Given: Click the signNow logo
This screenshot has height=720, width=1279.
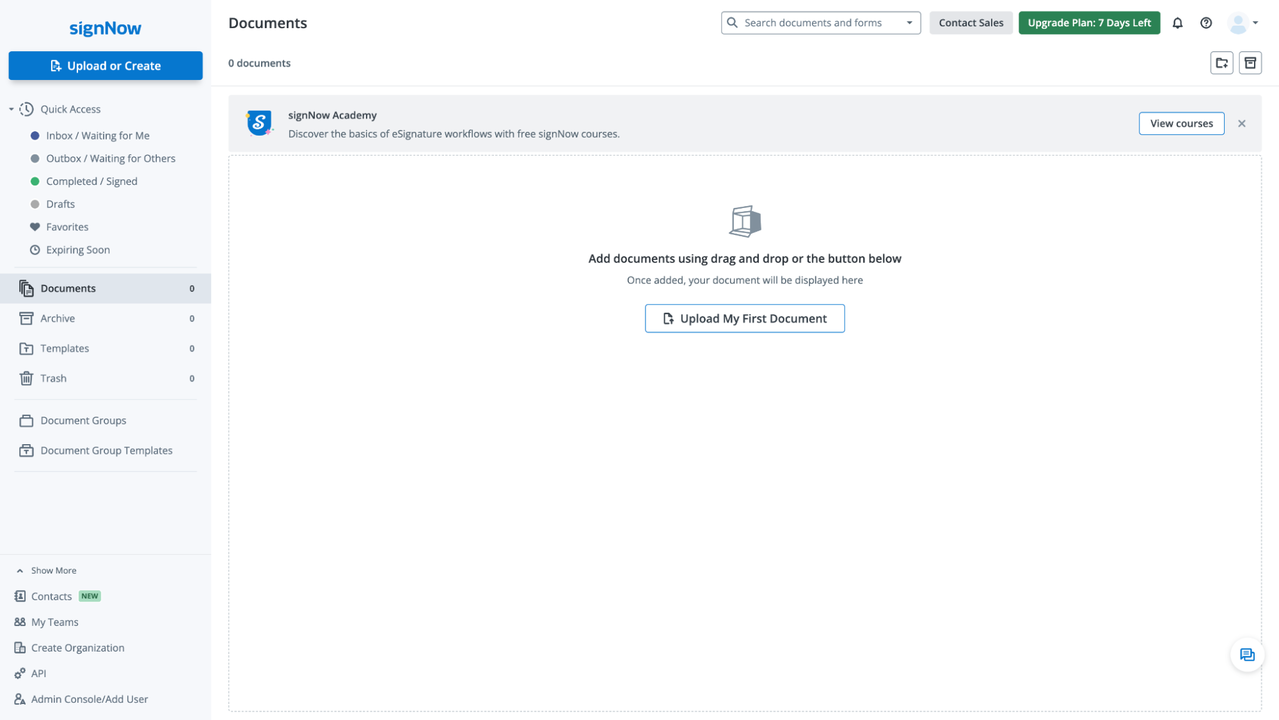Looking at the screenshot, I should click(x=105, y=28).
